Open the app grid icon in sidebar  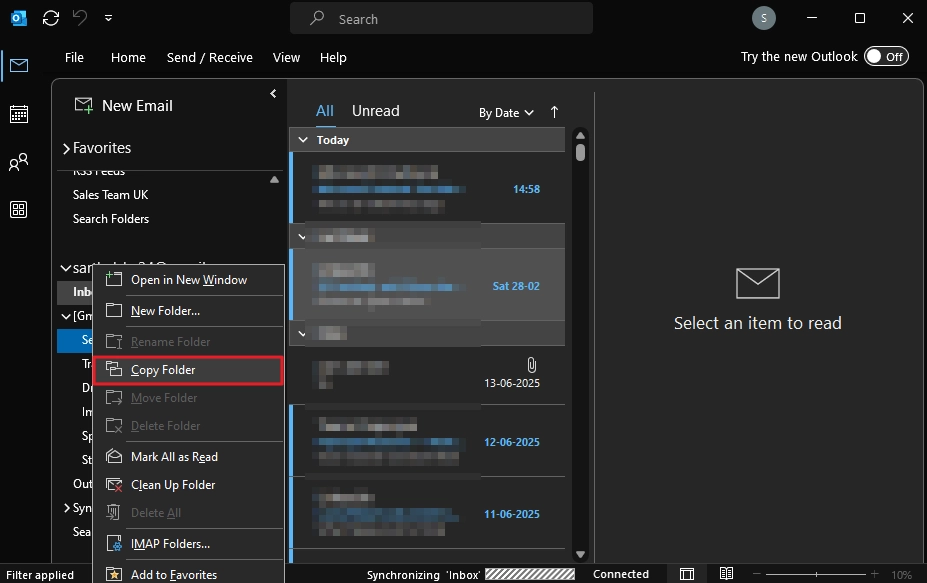(18, 210)
